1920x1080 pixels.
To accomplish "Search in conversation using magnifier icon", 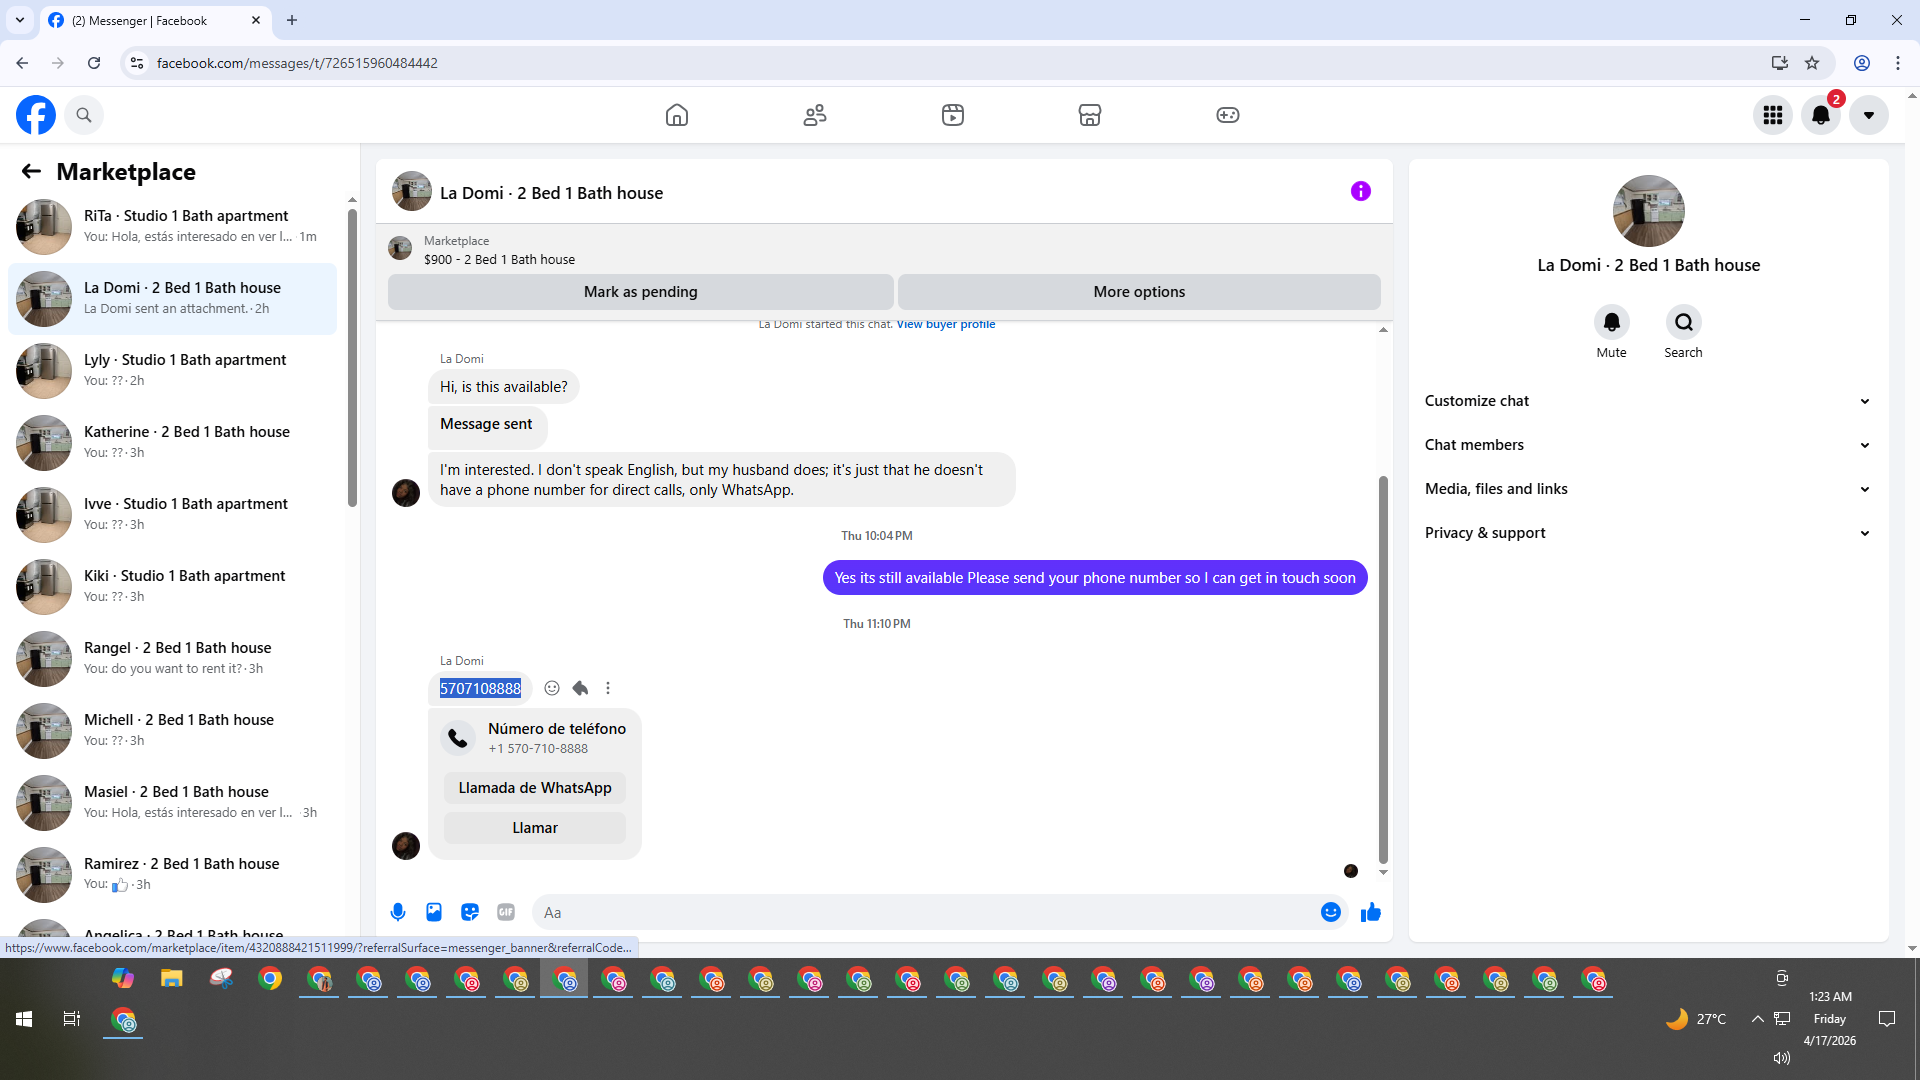I will 1684,322.
